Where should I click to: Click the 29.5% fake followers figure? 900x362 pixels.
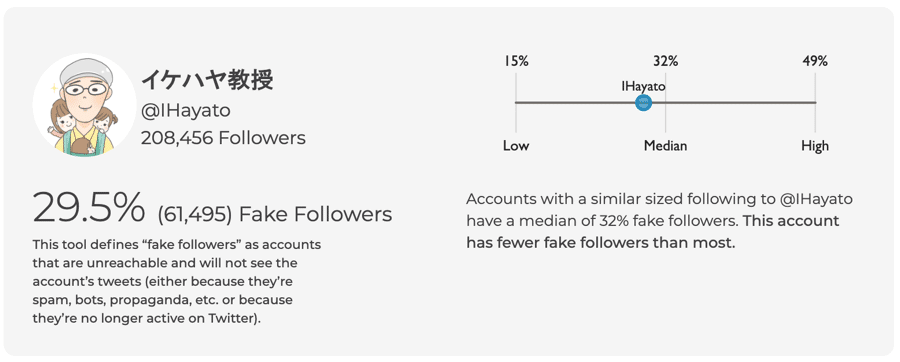pos(90,208)
